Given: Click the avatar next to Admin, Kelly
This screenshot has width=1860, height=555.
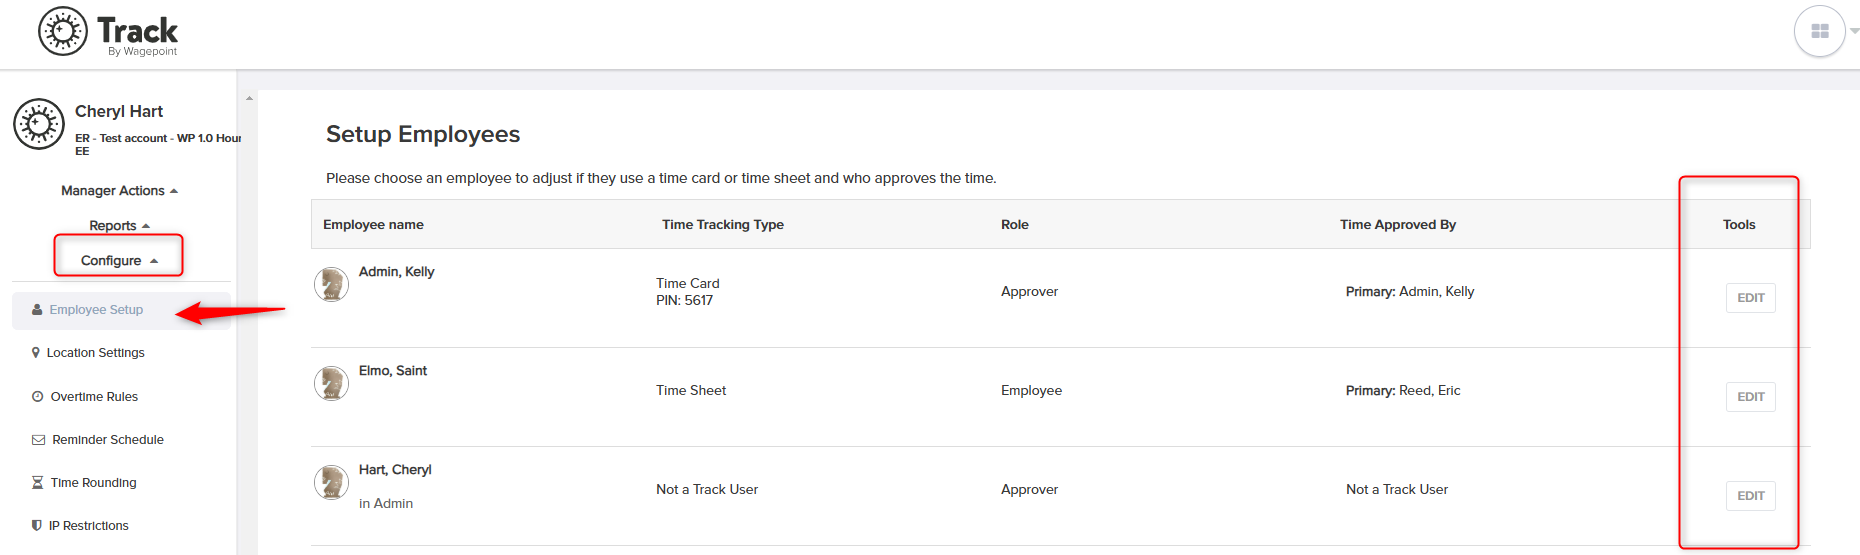Looking at the screenshot, I should 331,284.
